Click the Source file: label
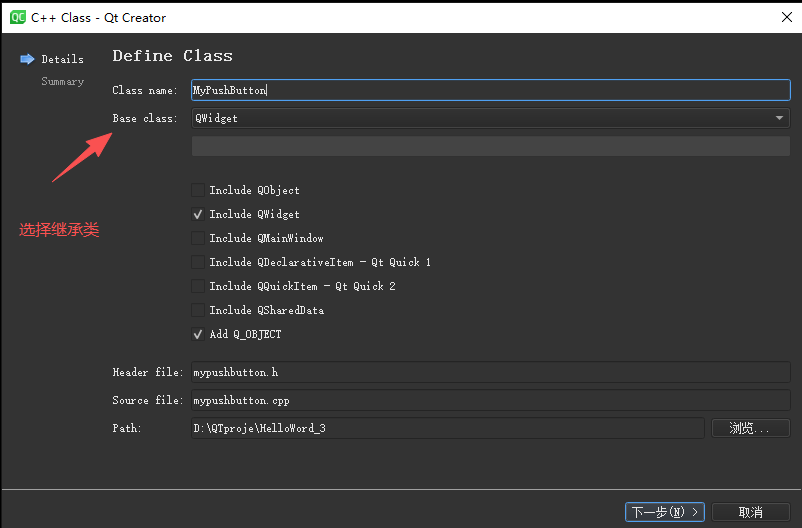Image resolution: width=802 pixels, height=528 pixels. [x=147, y=400]
